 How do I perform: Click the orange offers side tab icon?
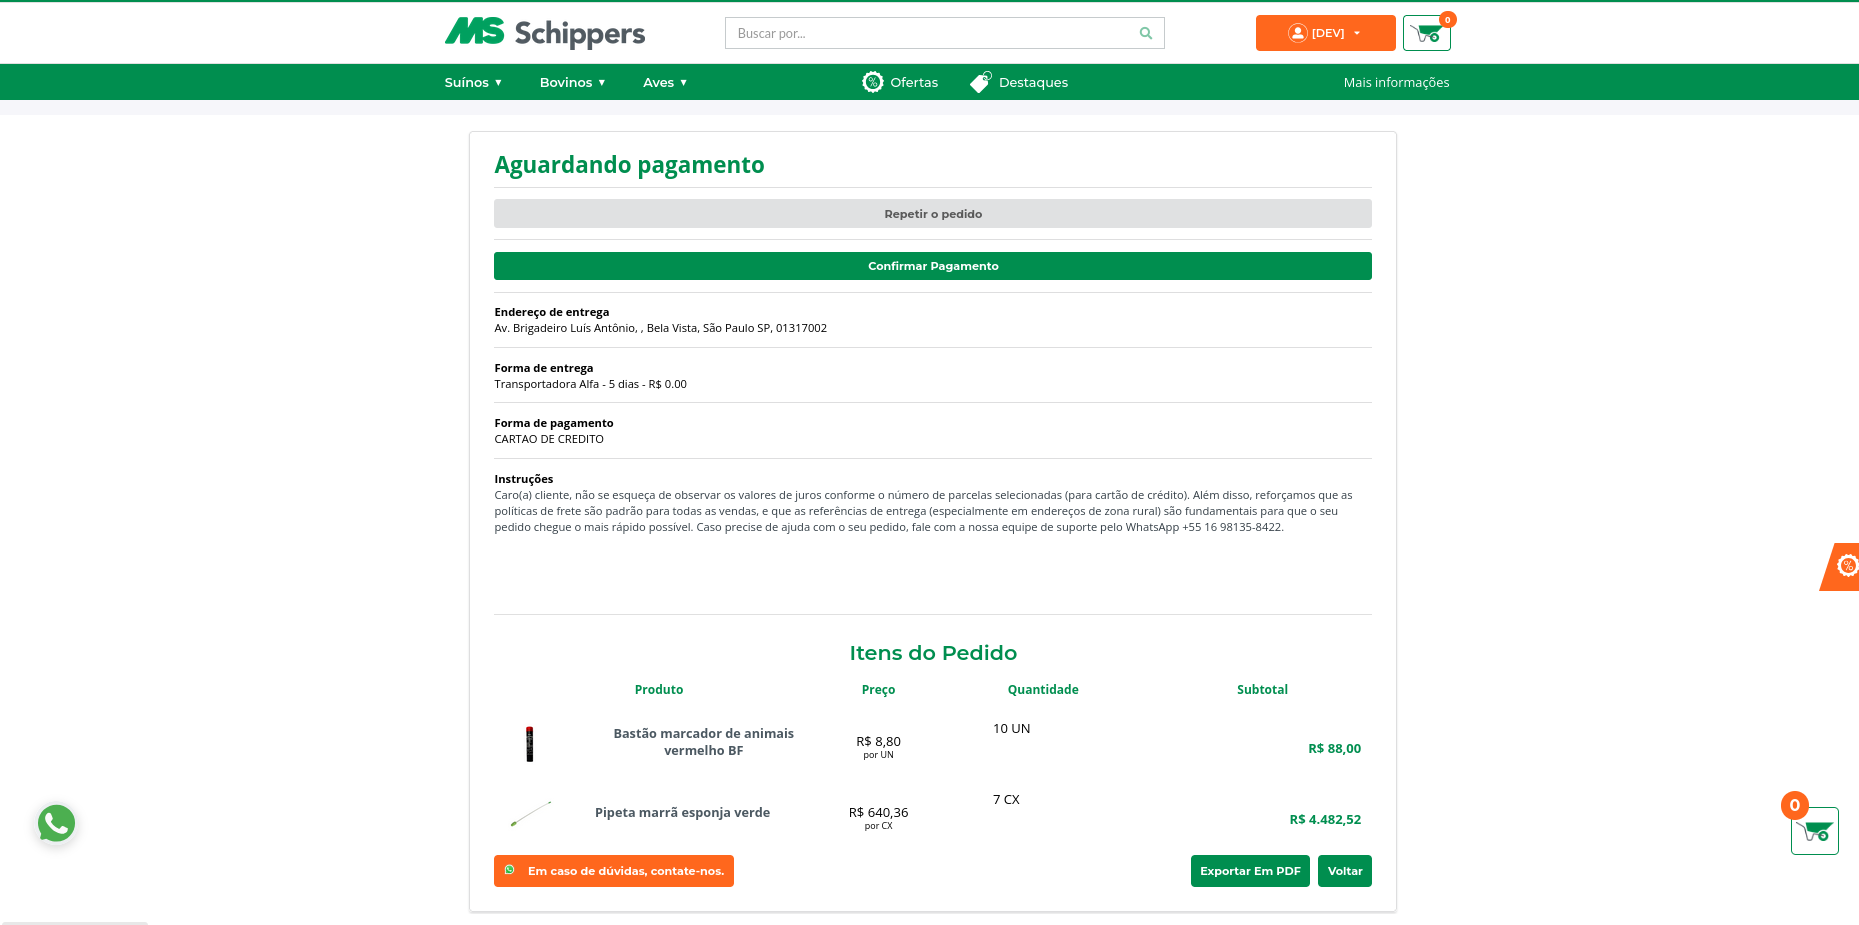coord(1845,567)
